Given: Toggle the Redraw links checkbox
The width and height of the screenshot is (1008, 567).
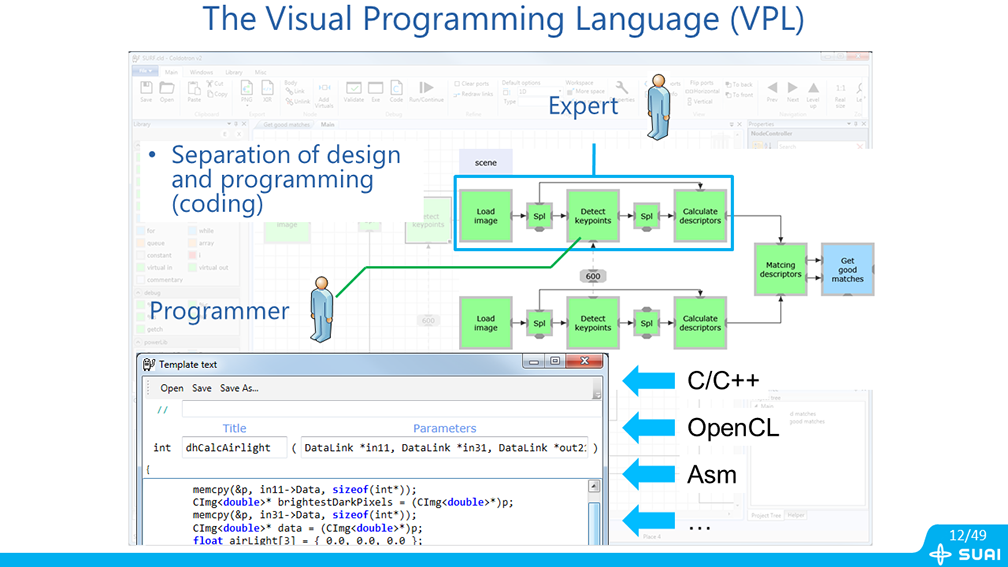Looking at the screenshot, I should (x=458, y=94).
